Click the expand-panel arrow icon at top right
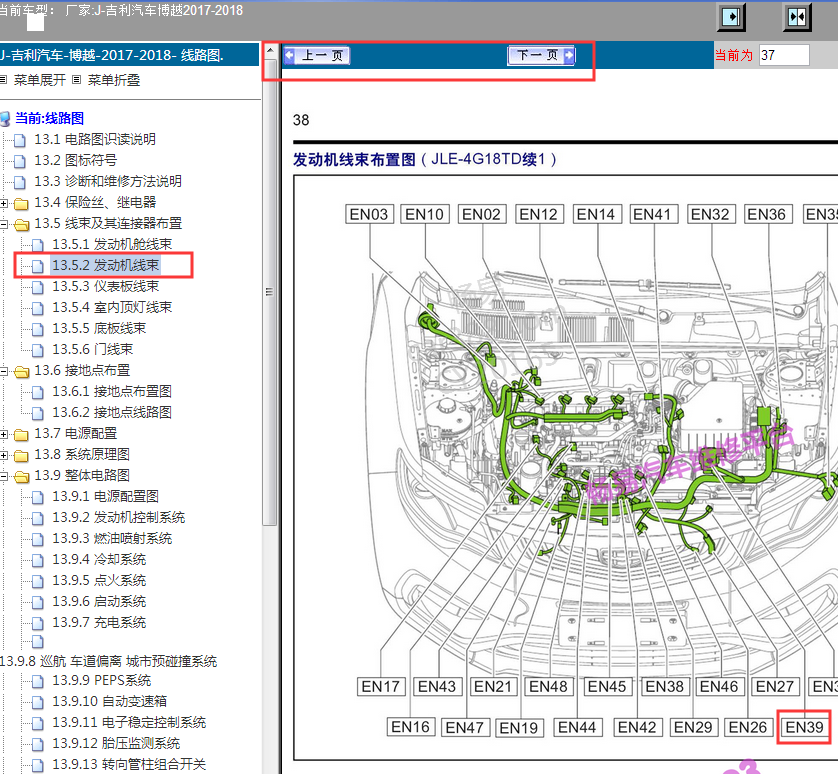The width and height of the screenshot is (838, 774). 731,17
